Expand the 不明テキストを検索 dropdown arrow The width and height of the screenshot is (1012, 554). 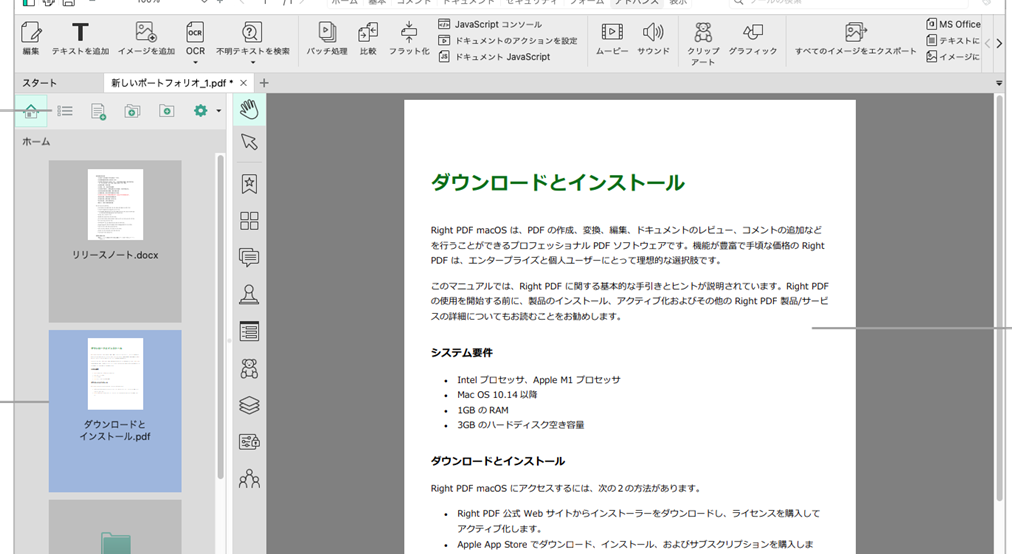click(252, 63)
